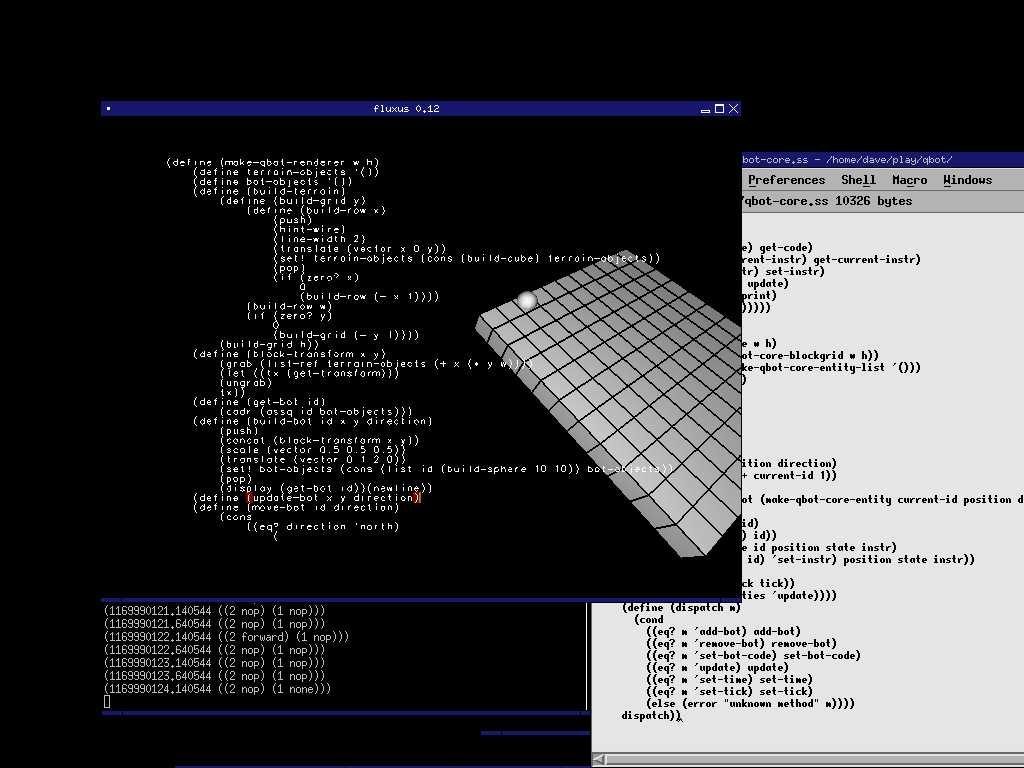Click '(scale (vector 0.5 0.5 0.5))' in fluxus
Screen dimensions: 1024x768
(313, 450)
